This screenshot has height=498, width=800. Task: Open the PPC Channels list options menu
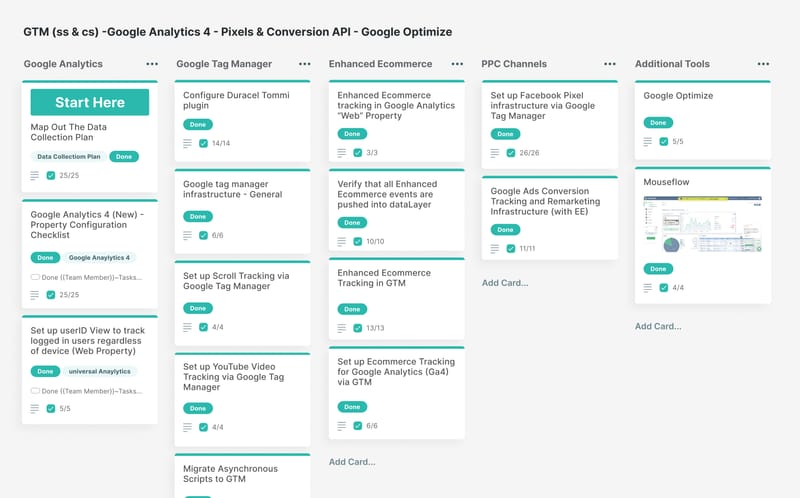point(610,64)
